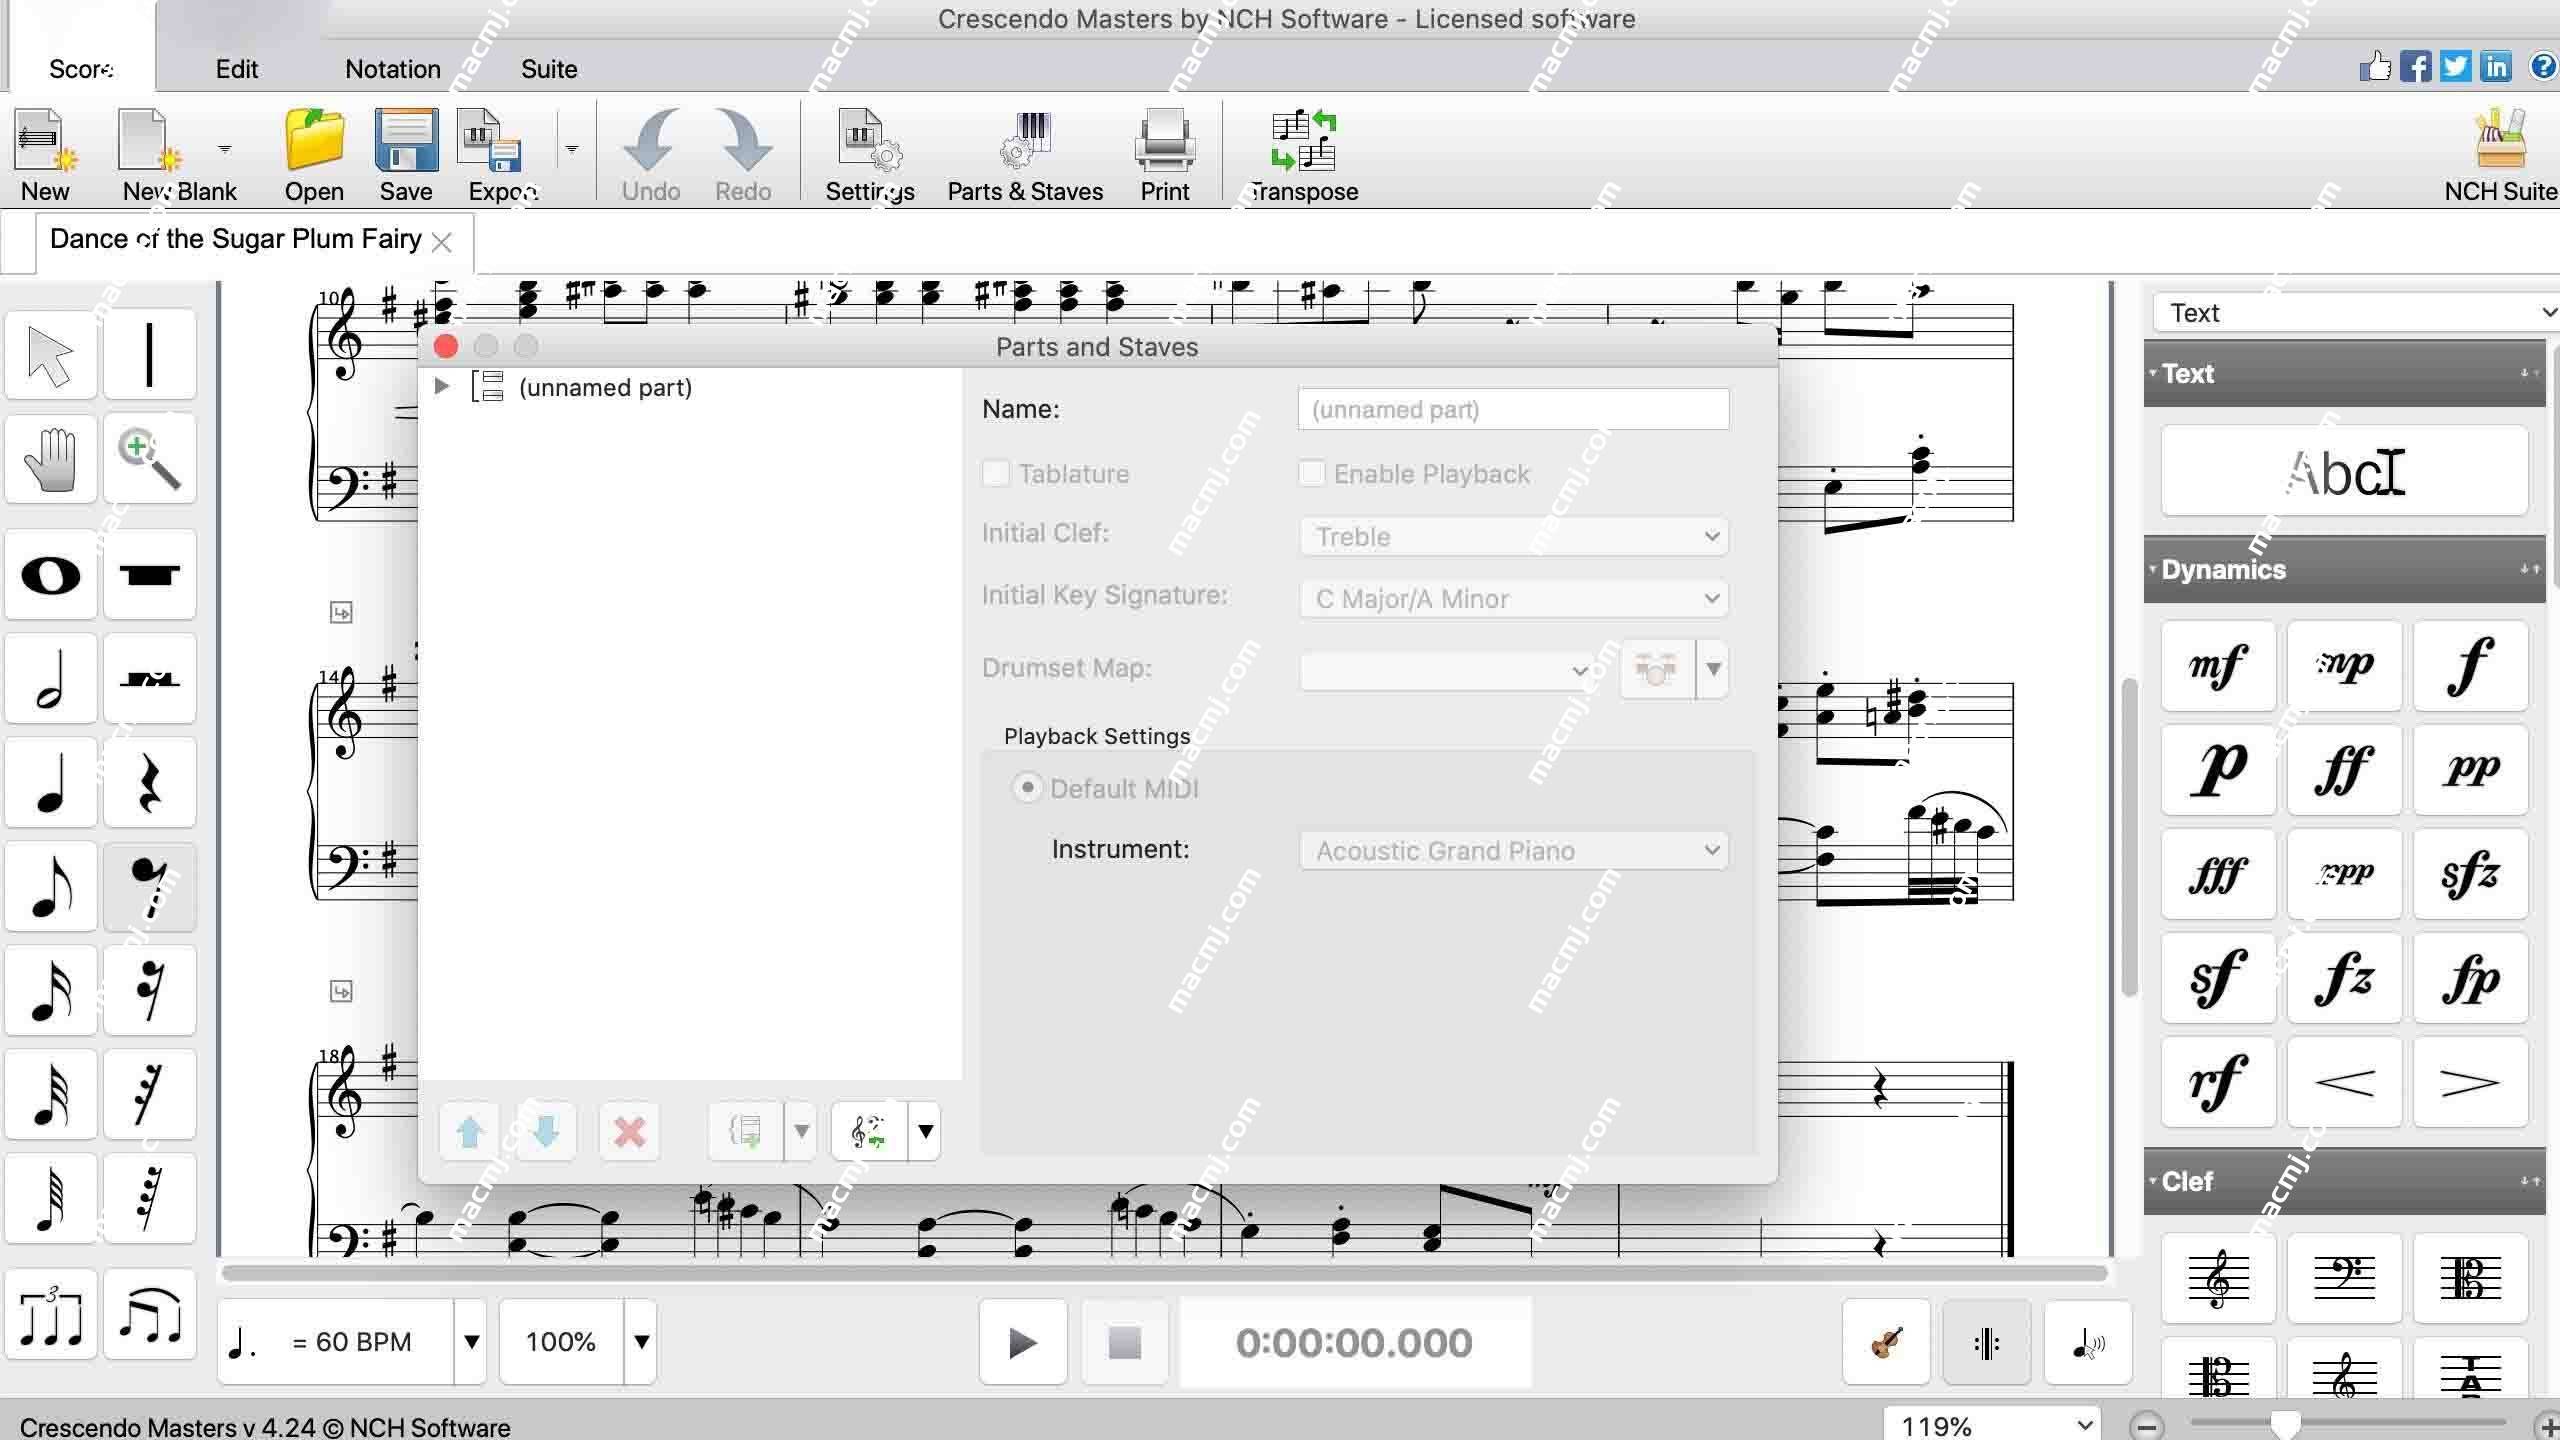Click the Stop playback button
This screenshot has width=2560, height=1440.
[x=1125, y=1342]
